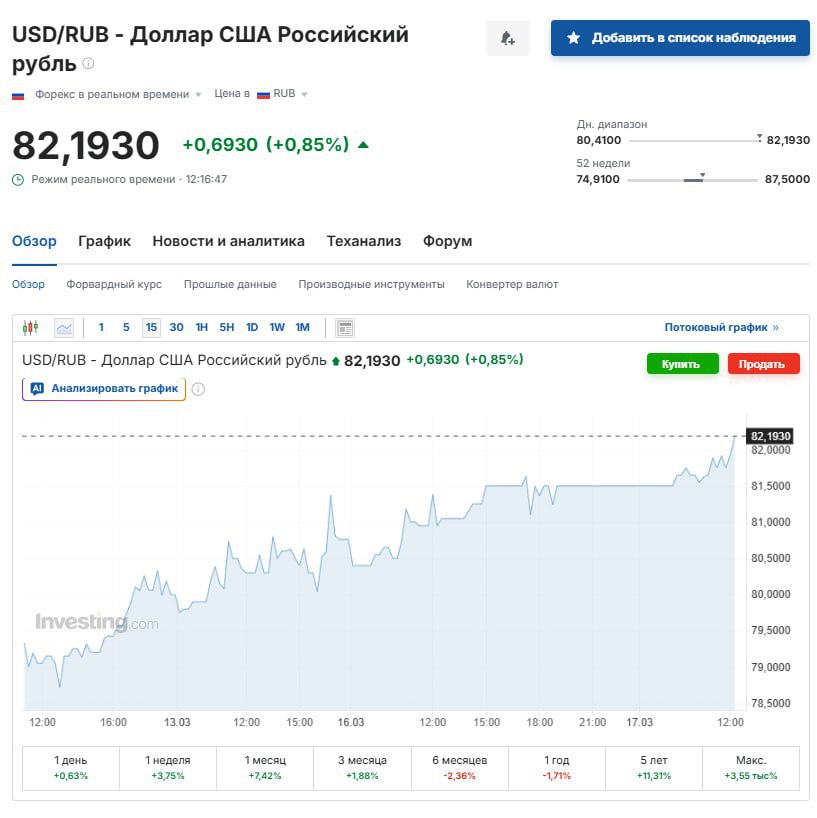Select the candlestick chart type icon

tap(30, 327)
